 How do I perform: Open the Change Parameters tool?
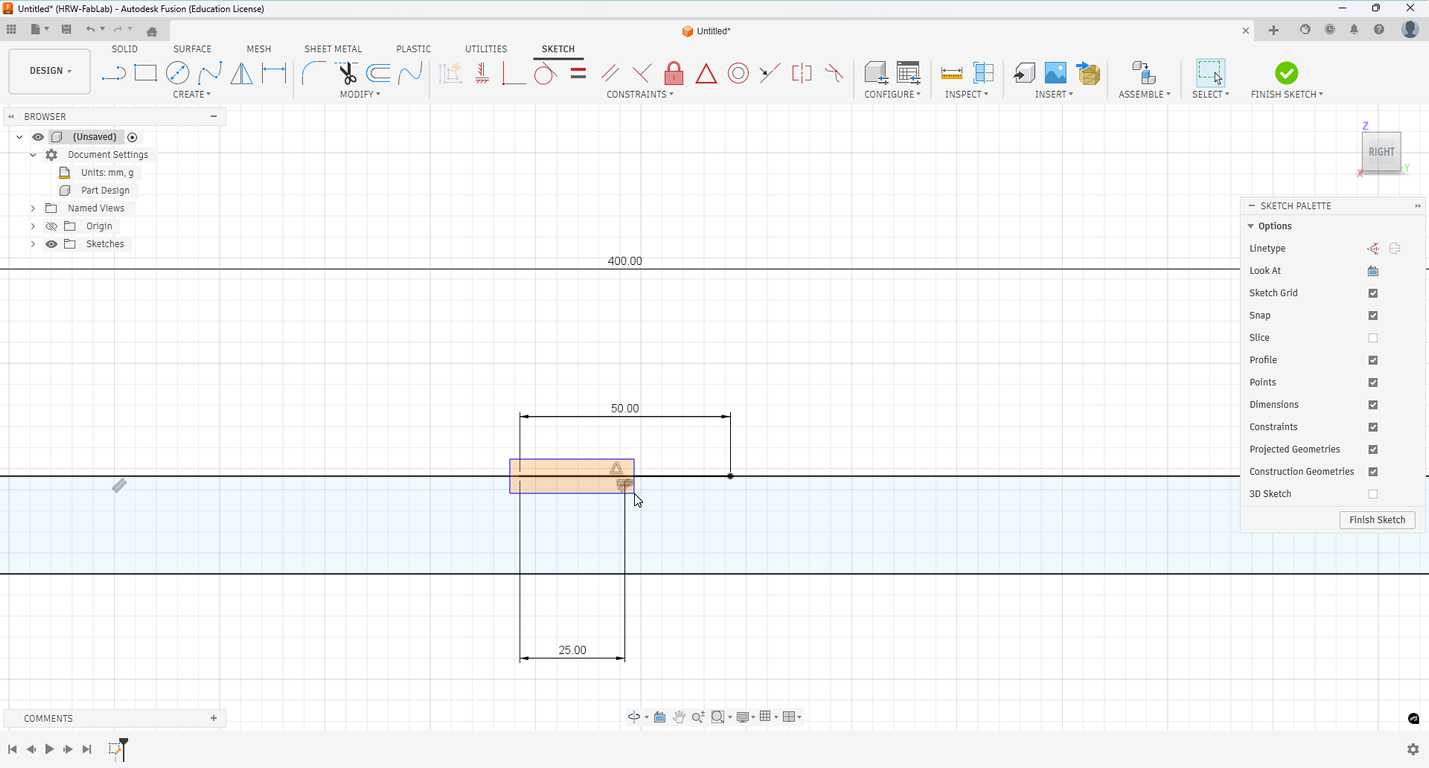click(908, 73)
